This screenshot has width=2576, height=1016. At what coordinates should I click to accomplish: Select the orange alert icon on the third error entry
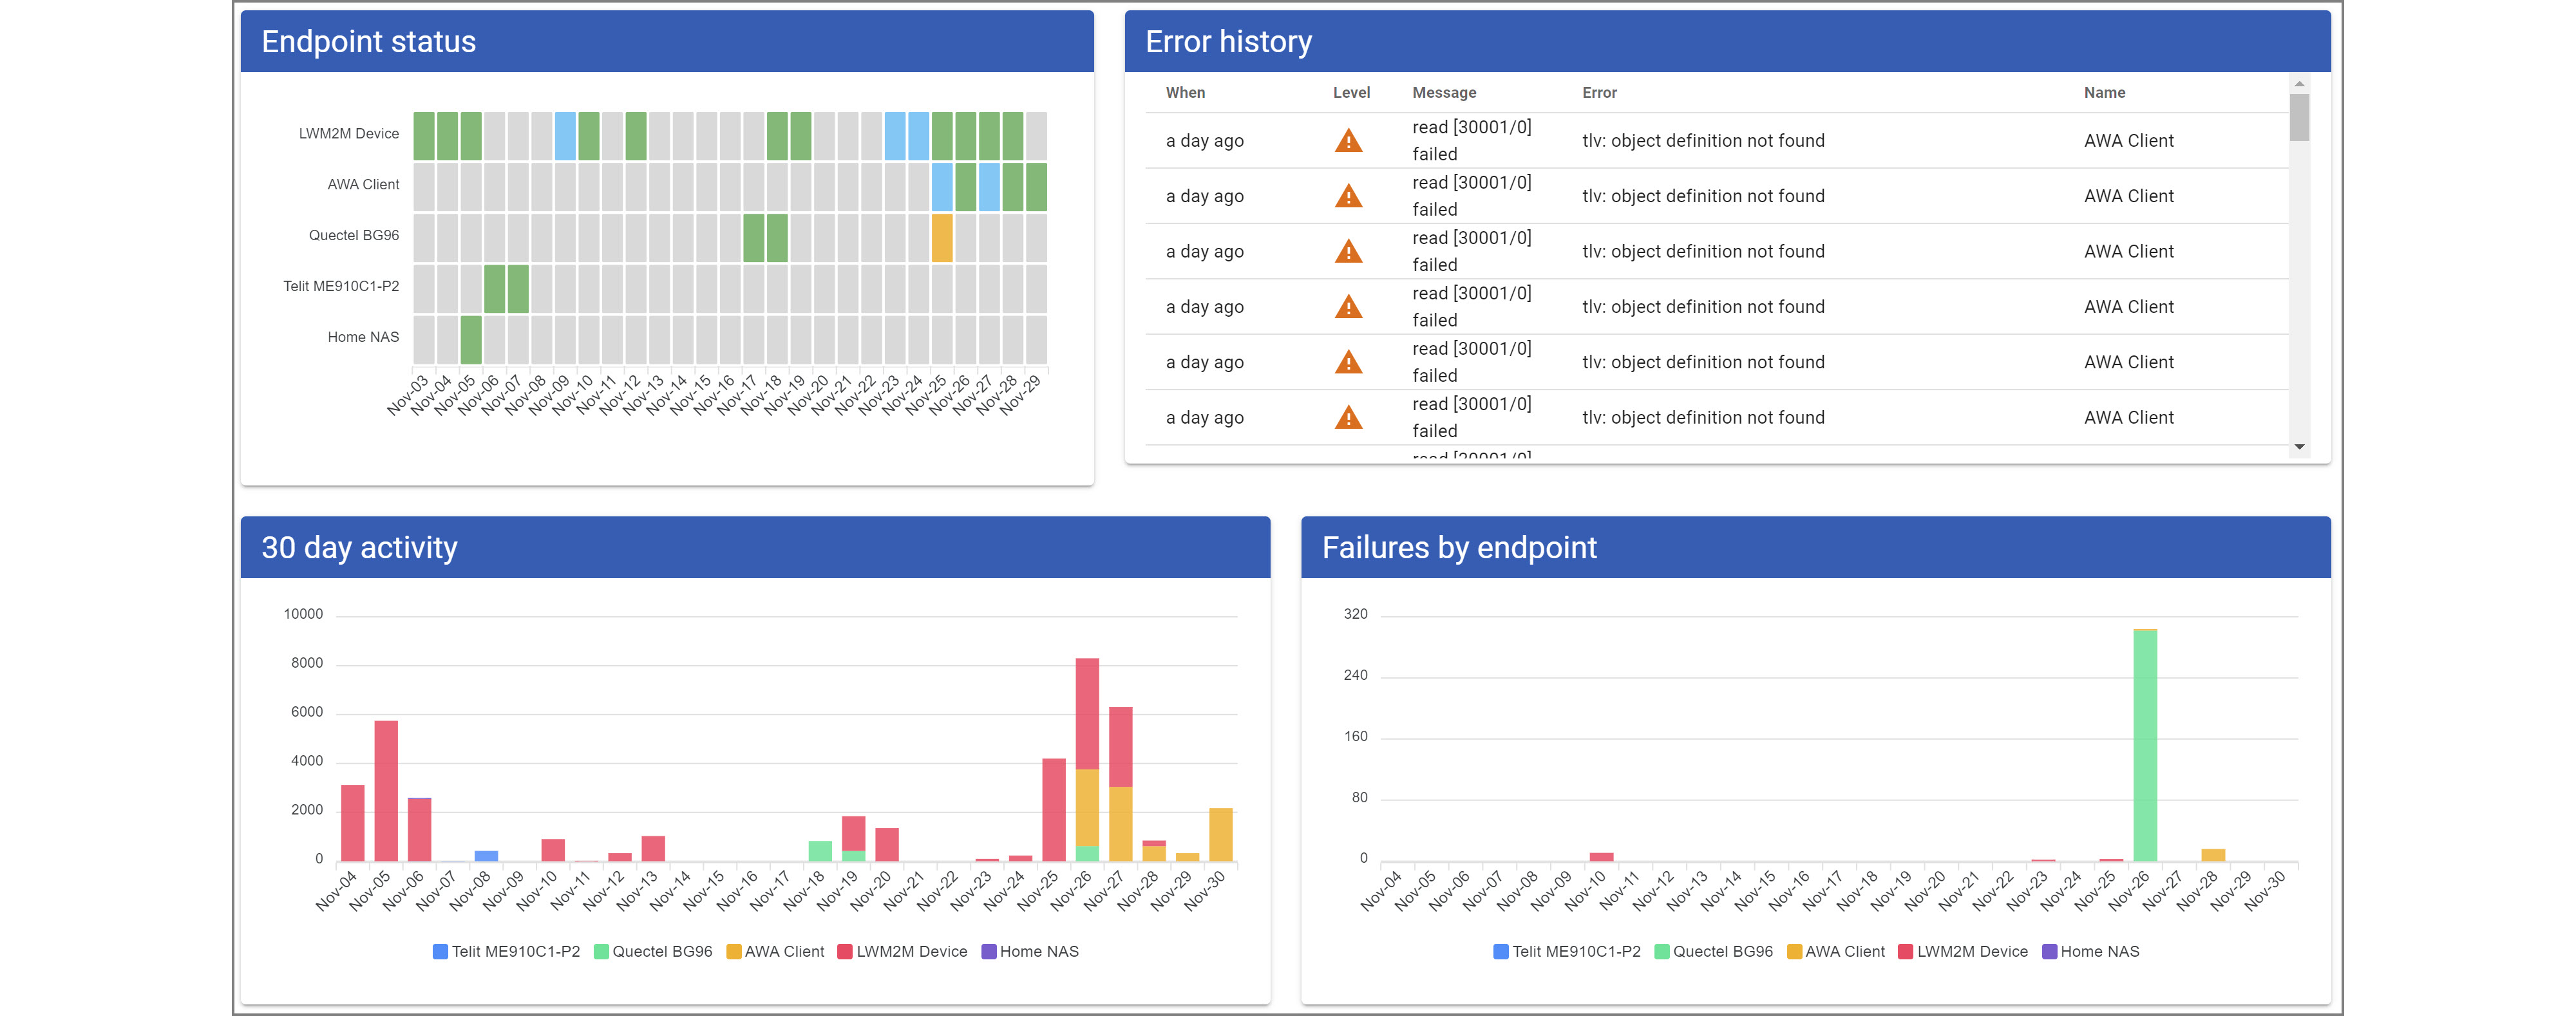click(1348, 251)
